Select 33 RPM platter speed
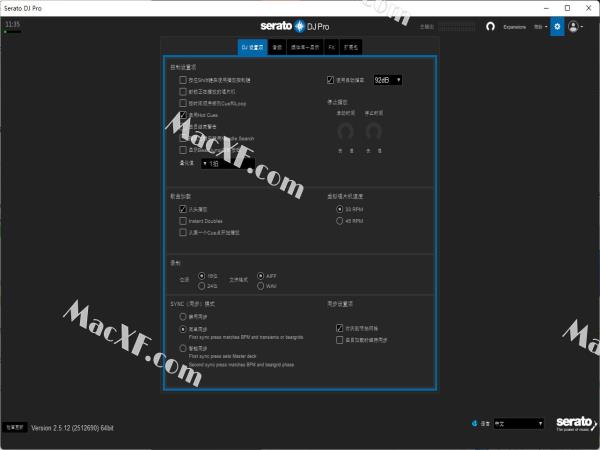This screenshot has width=600, height=450. [339, 209]
